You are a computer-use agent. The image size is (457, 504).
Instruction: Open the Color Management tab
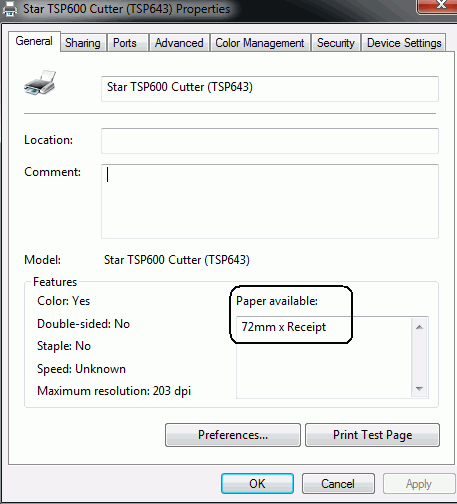(260, 43)
